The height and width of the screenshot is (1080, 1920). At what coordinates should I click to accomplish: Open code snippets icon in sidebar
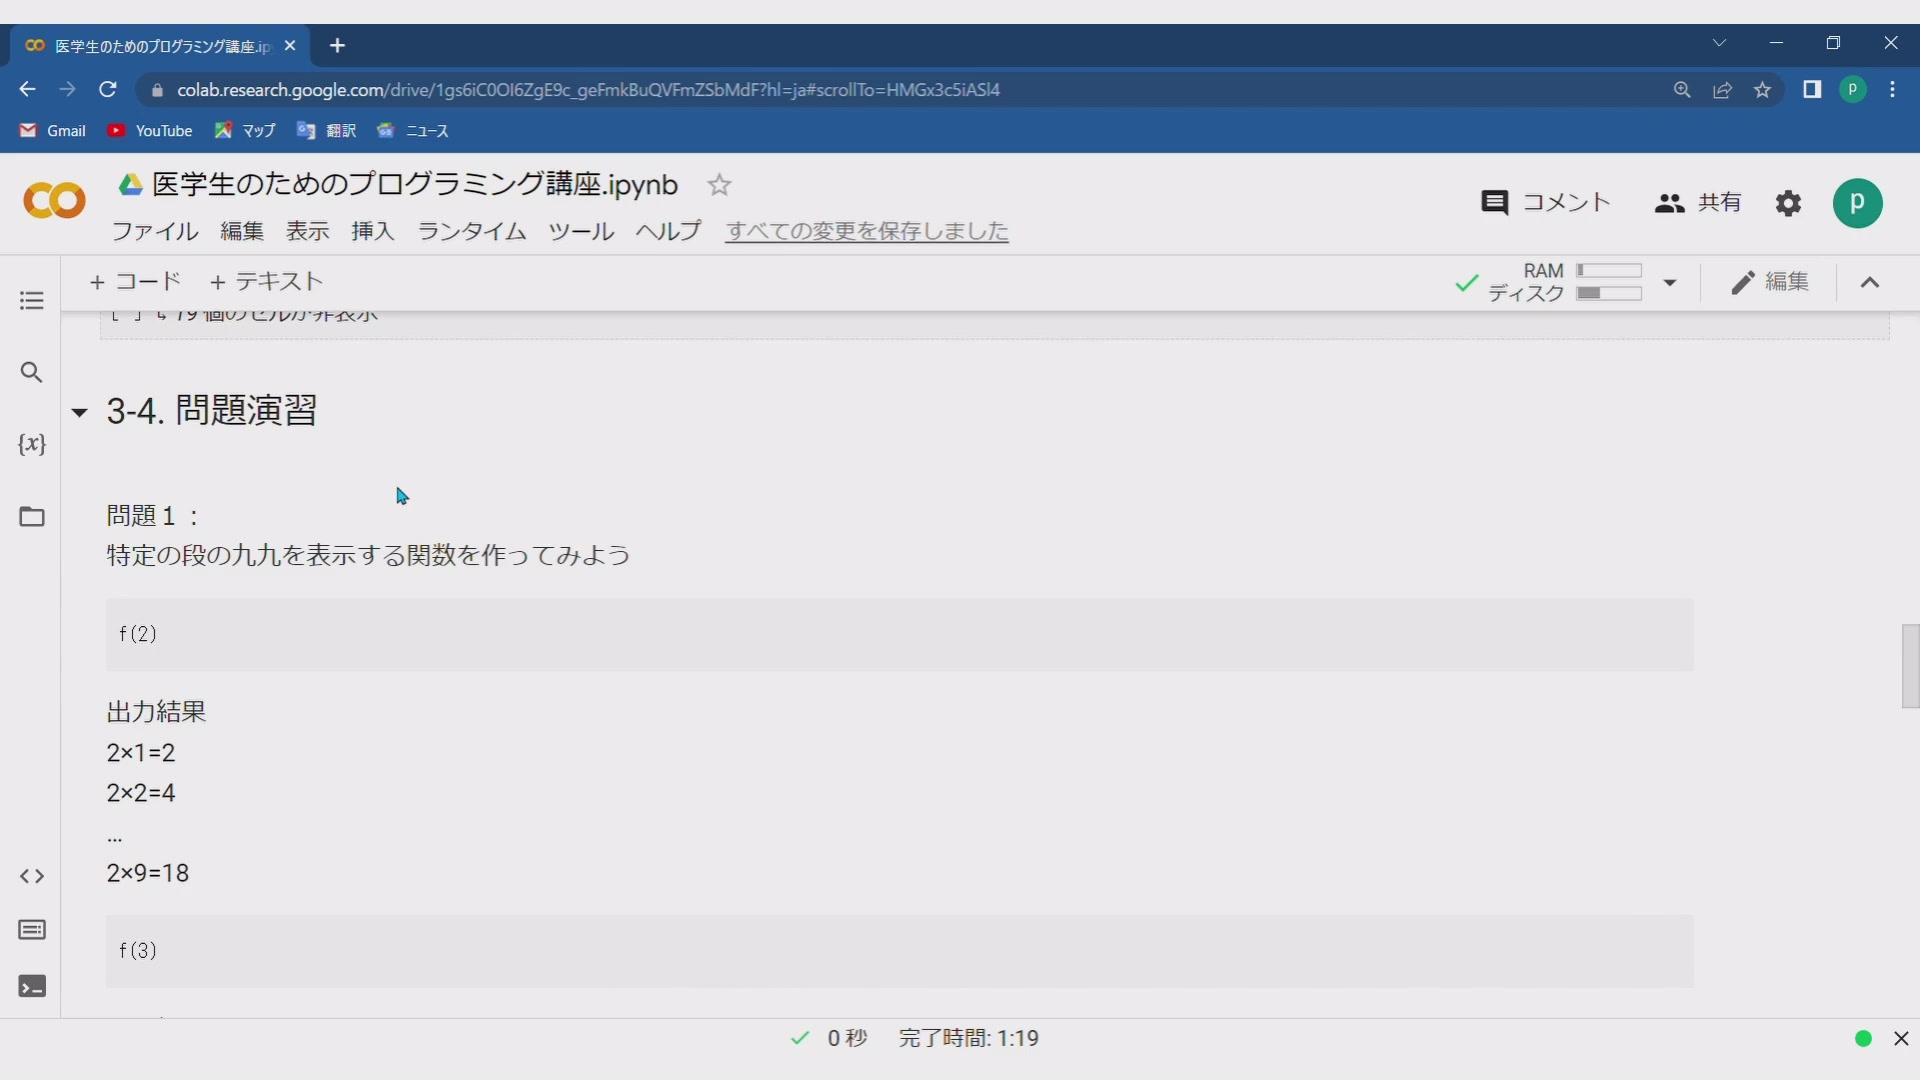32,877
